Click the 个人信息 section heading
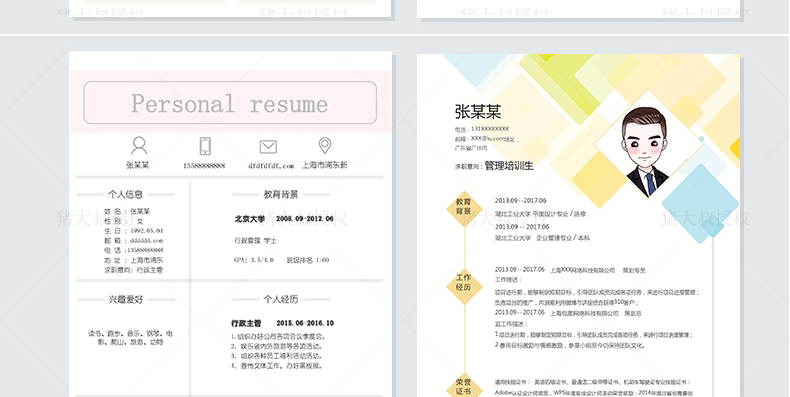 click(x=125, y=194)
